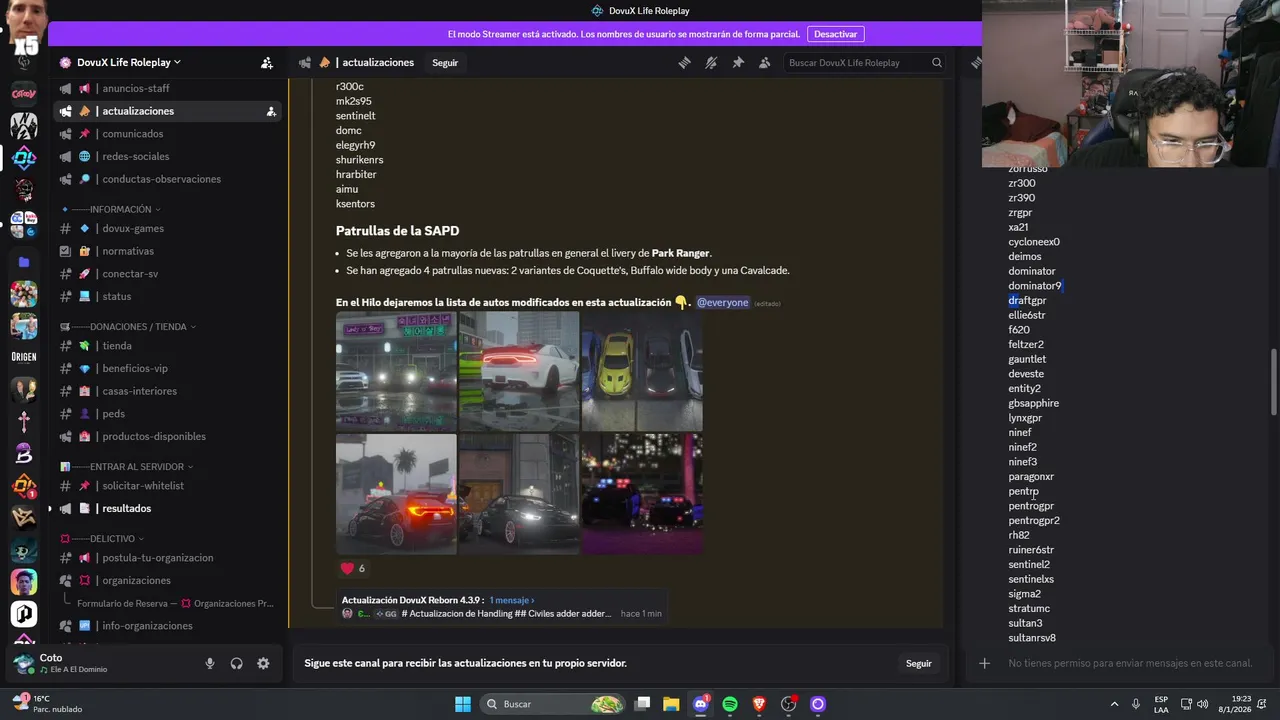Deactivate Streamer mode with Desactivar button
Image resolution: width=1280 pixels, height=720 pixels.
point(835,34)
